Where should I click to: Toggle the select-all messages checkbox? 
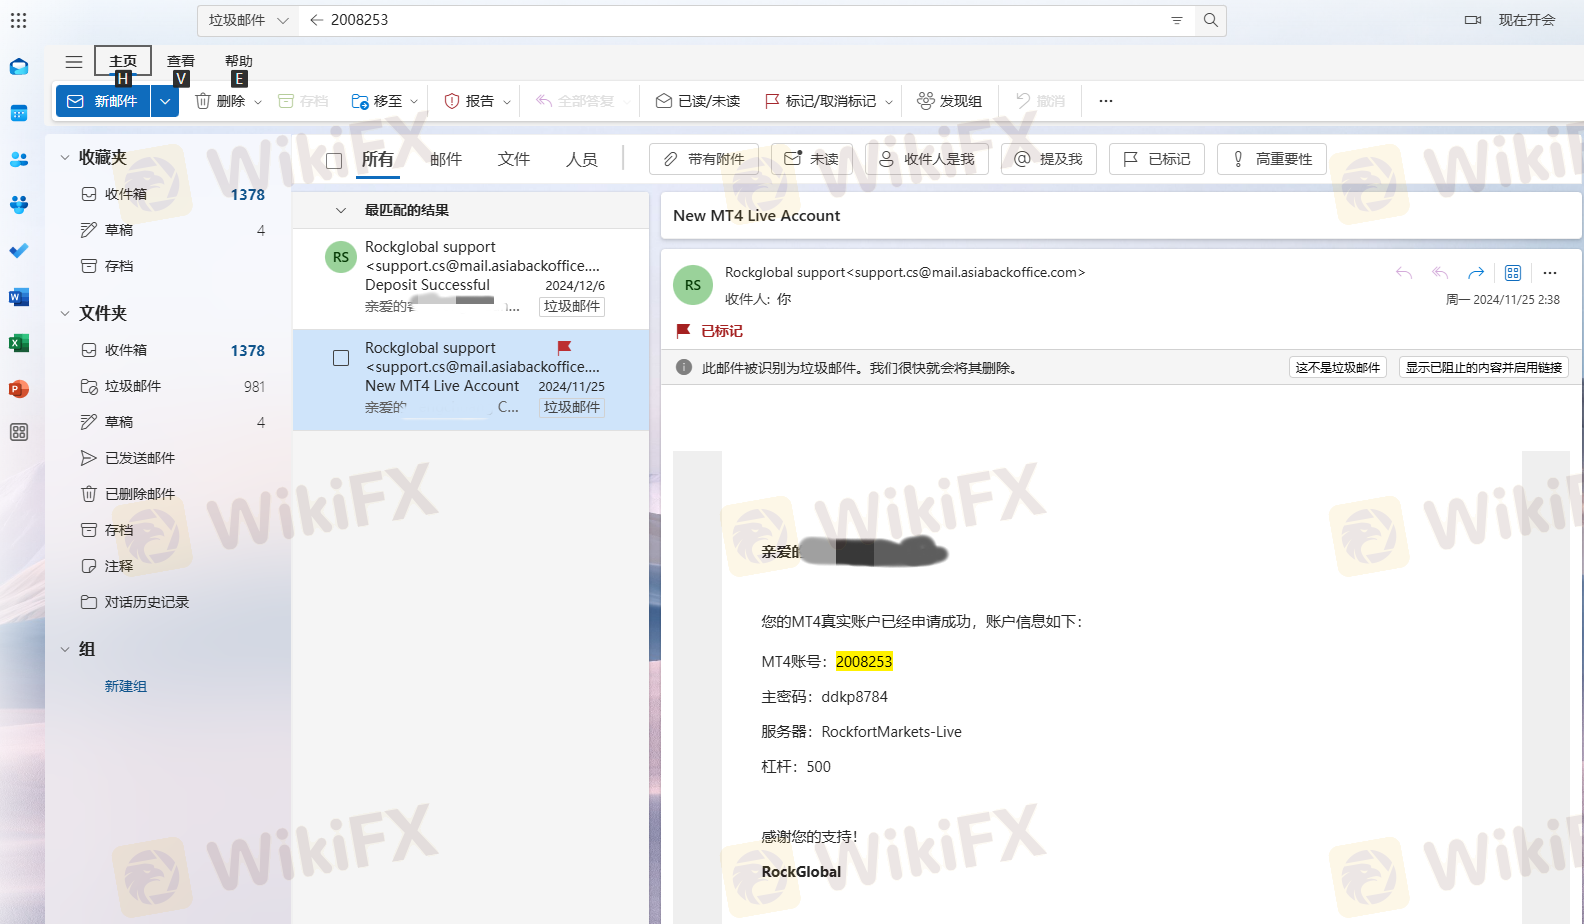[x=334, y=160]
